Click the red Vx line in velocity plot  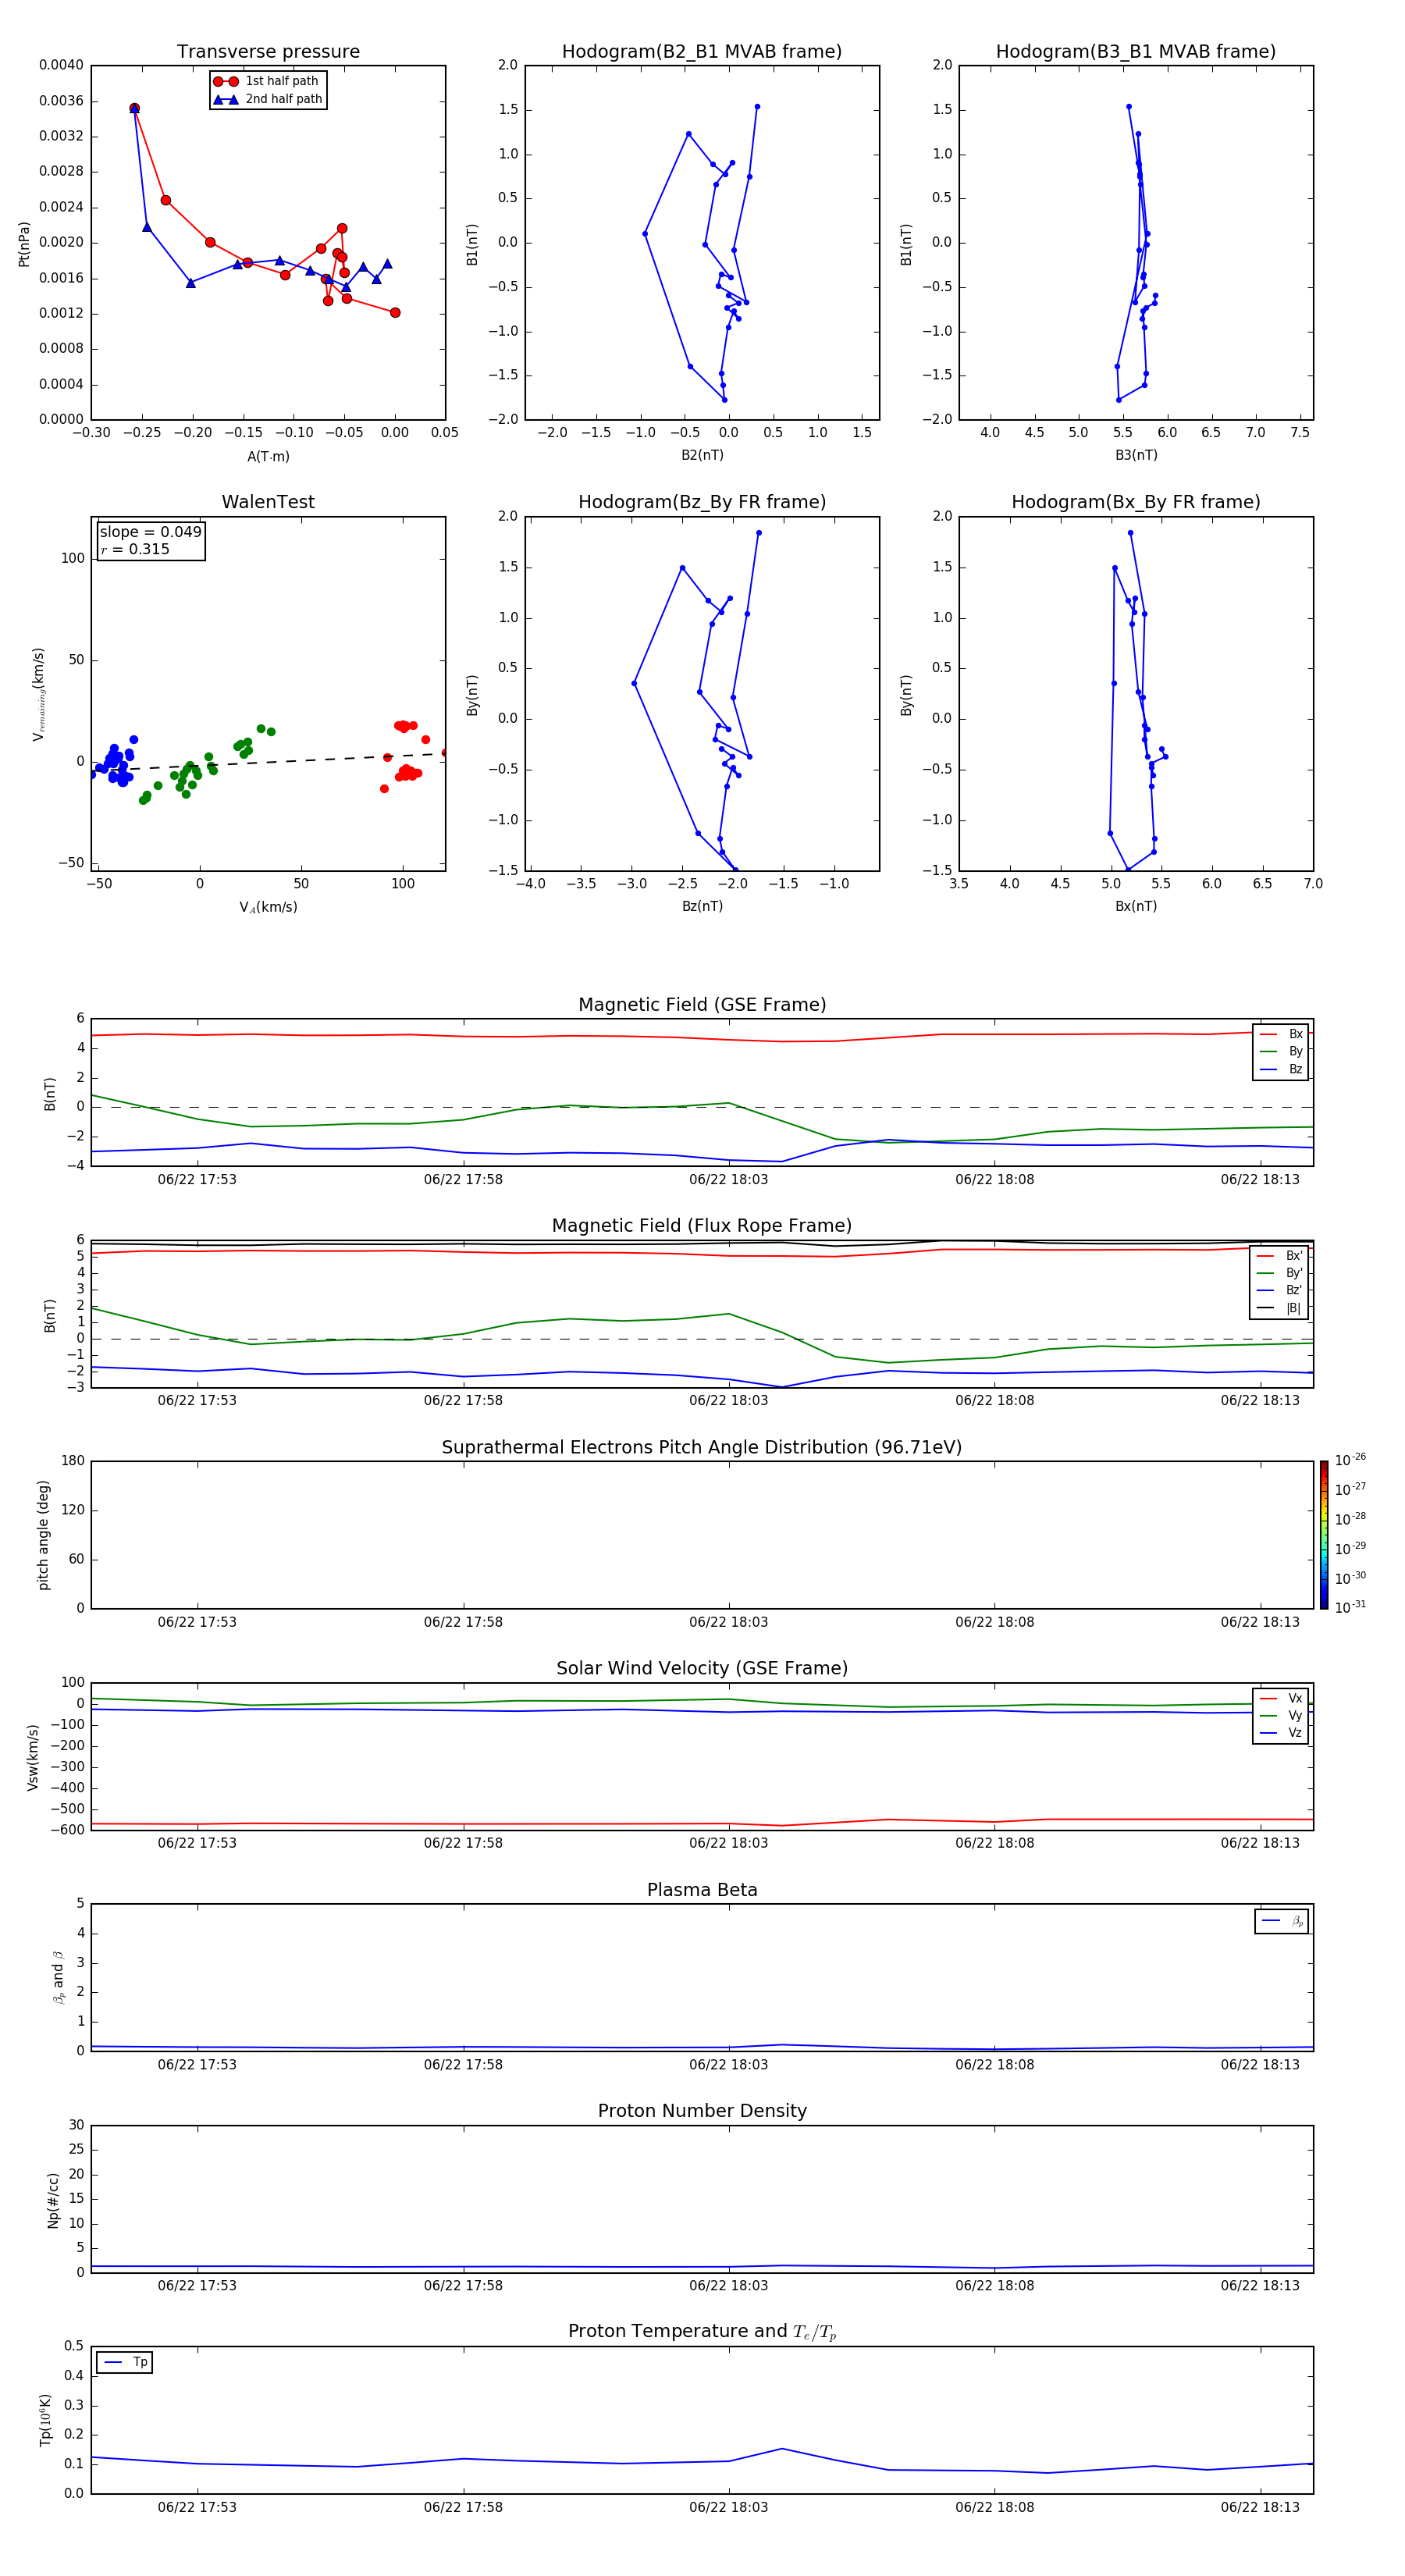point(702,1823)
